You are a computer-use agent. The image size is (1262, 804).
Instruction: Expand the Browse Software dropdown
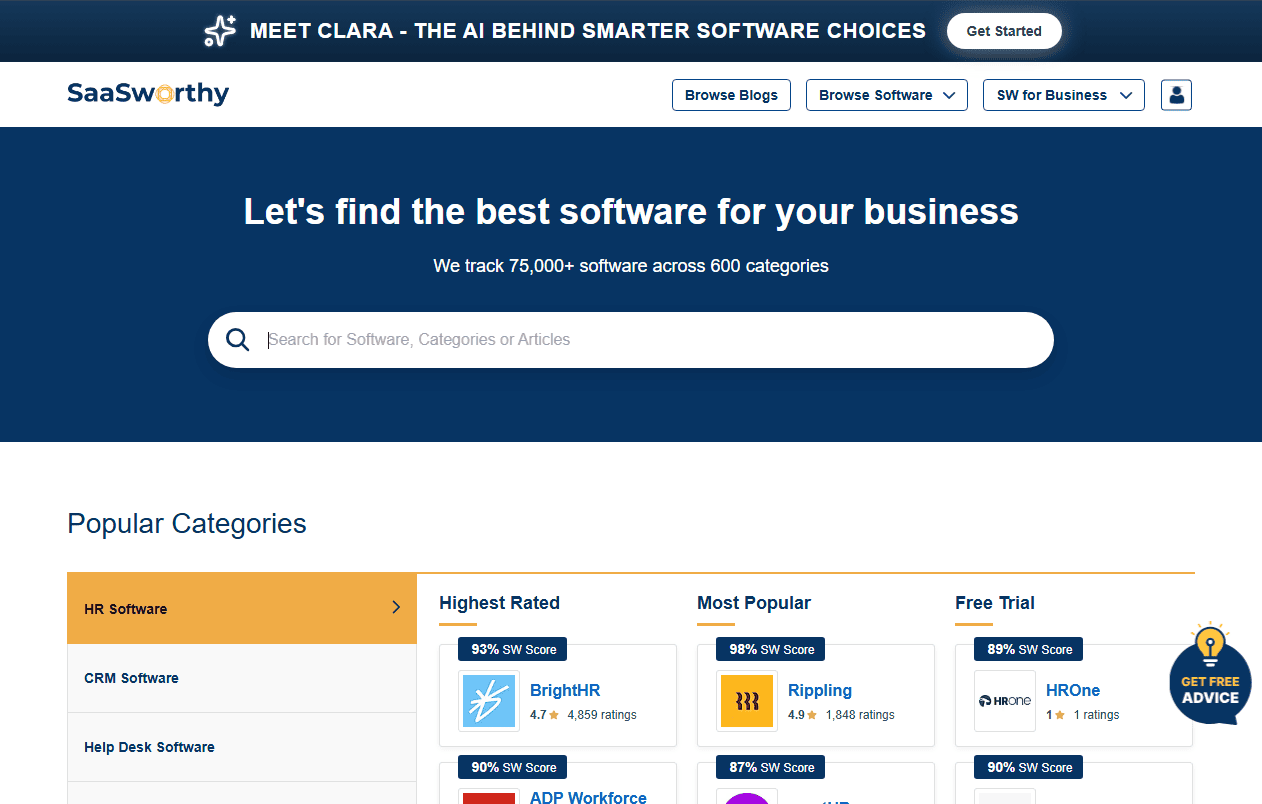887,95
